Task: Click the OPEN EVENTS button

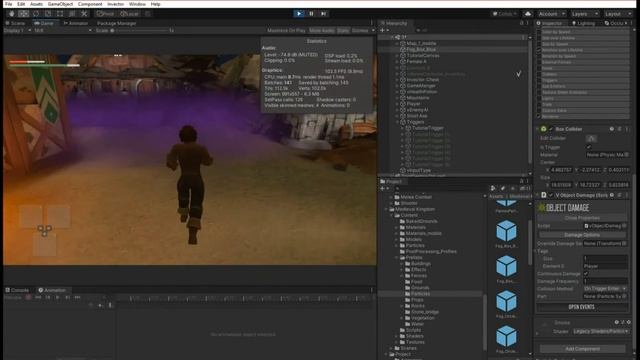Action: pyautogui.click(x=582, y=307)
